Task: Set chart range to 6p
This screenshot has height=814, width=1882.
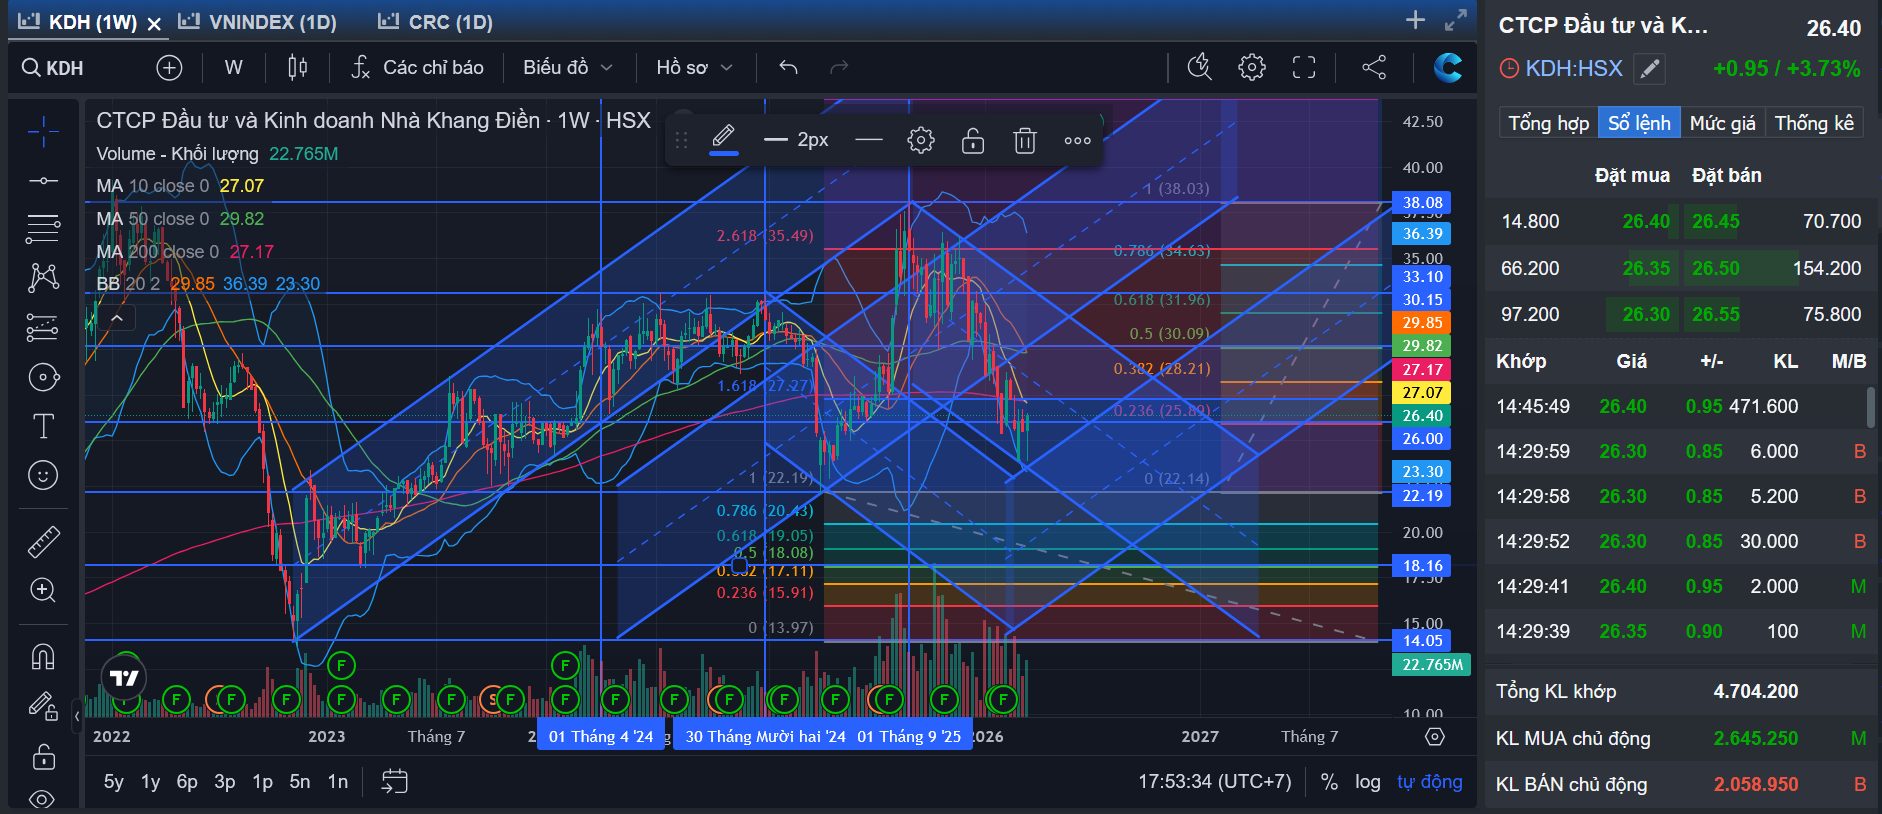Action: pos(187,782)
